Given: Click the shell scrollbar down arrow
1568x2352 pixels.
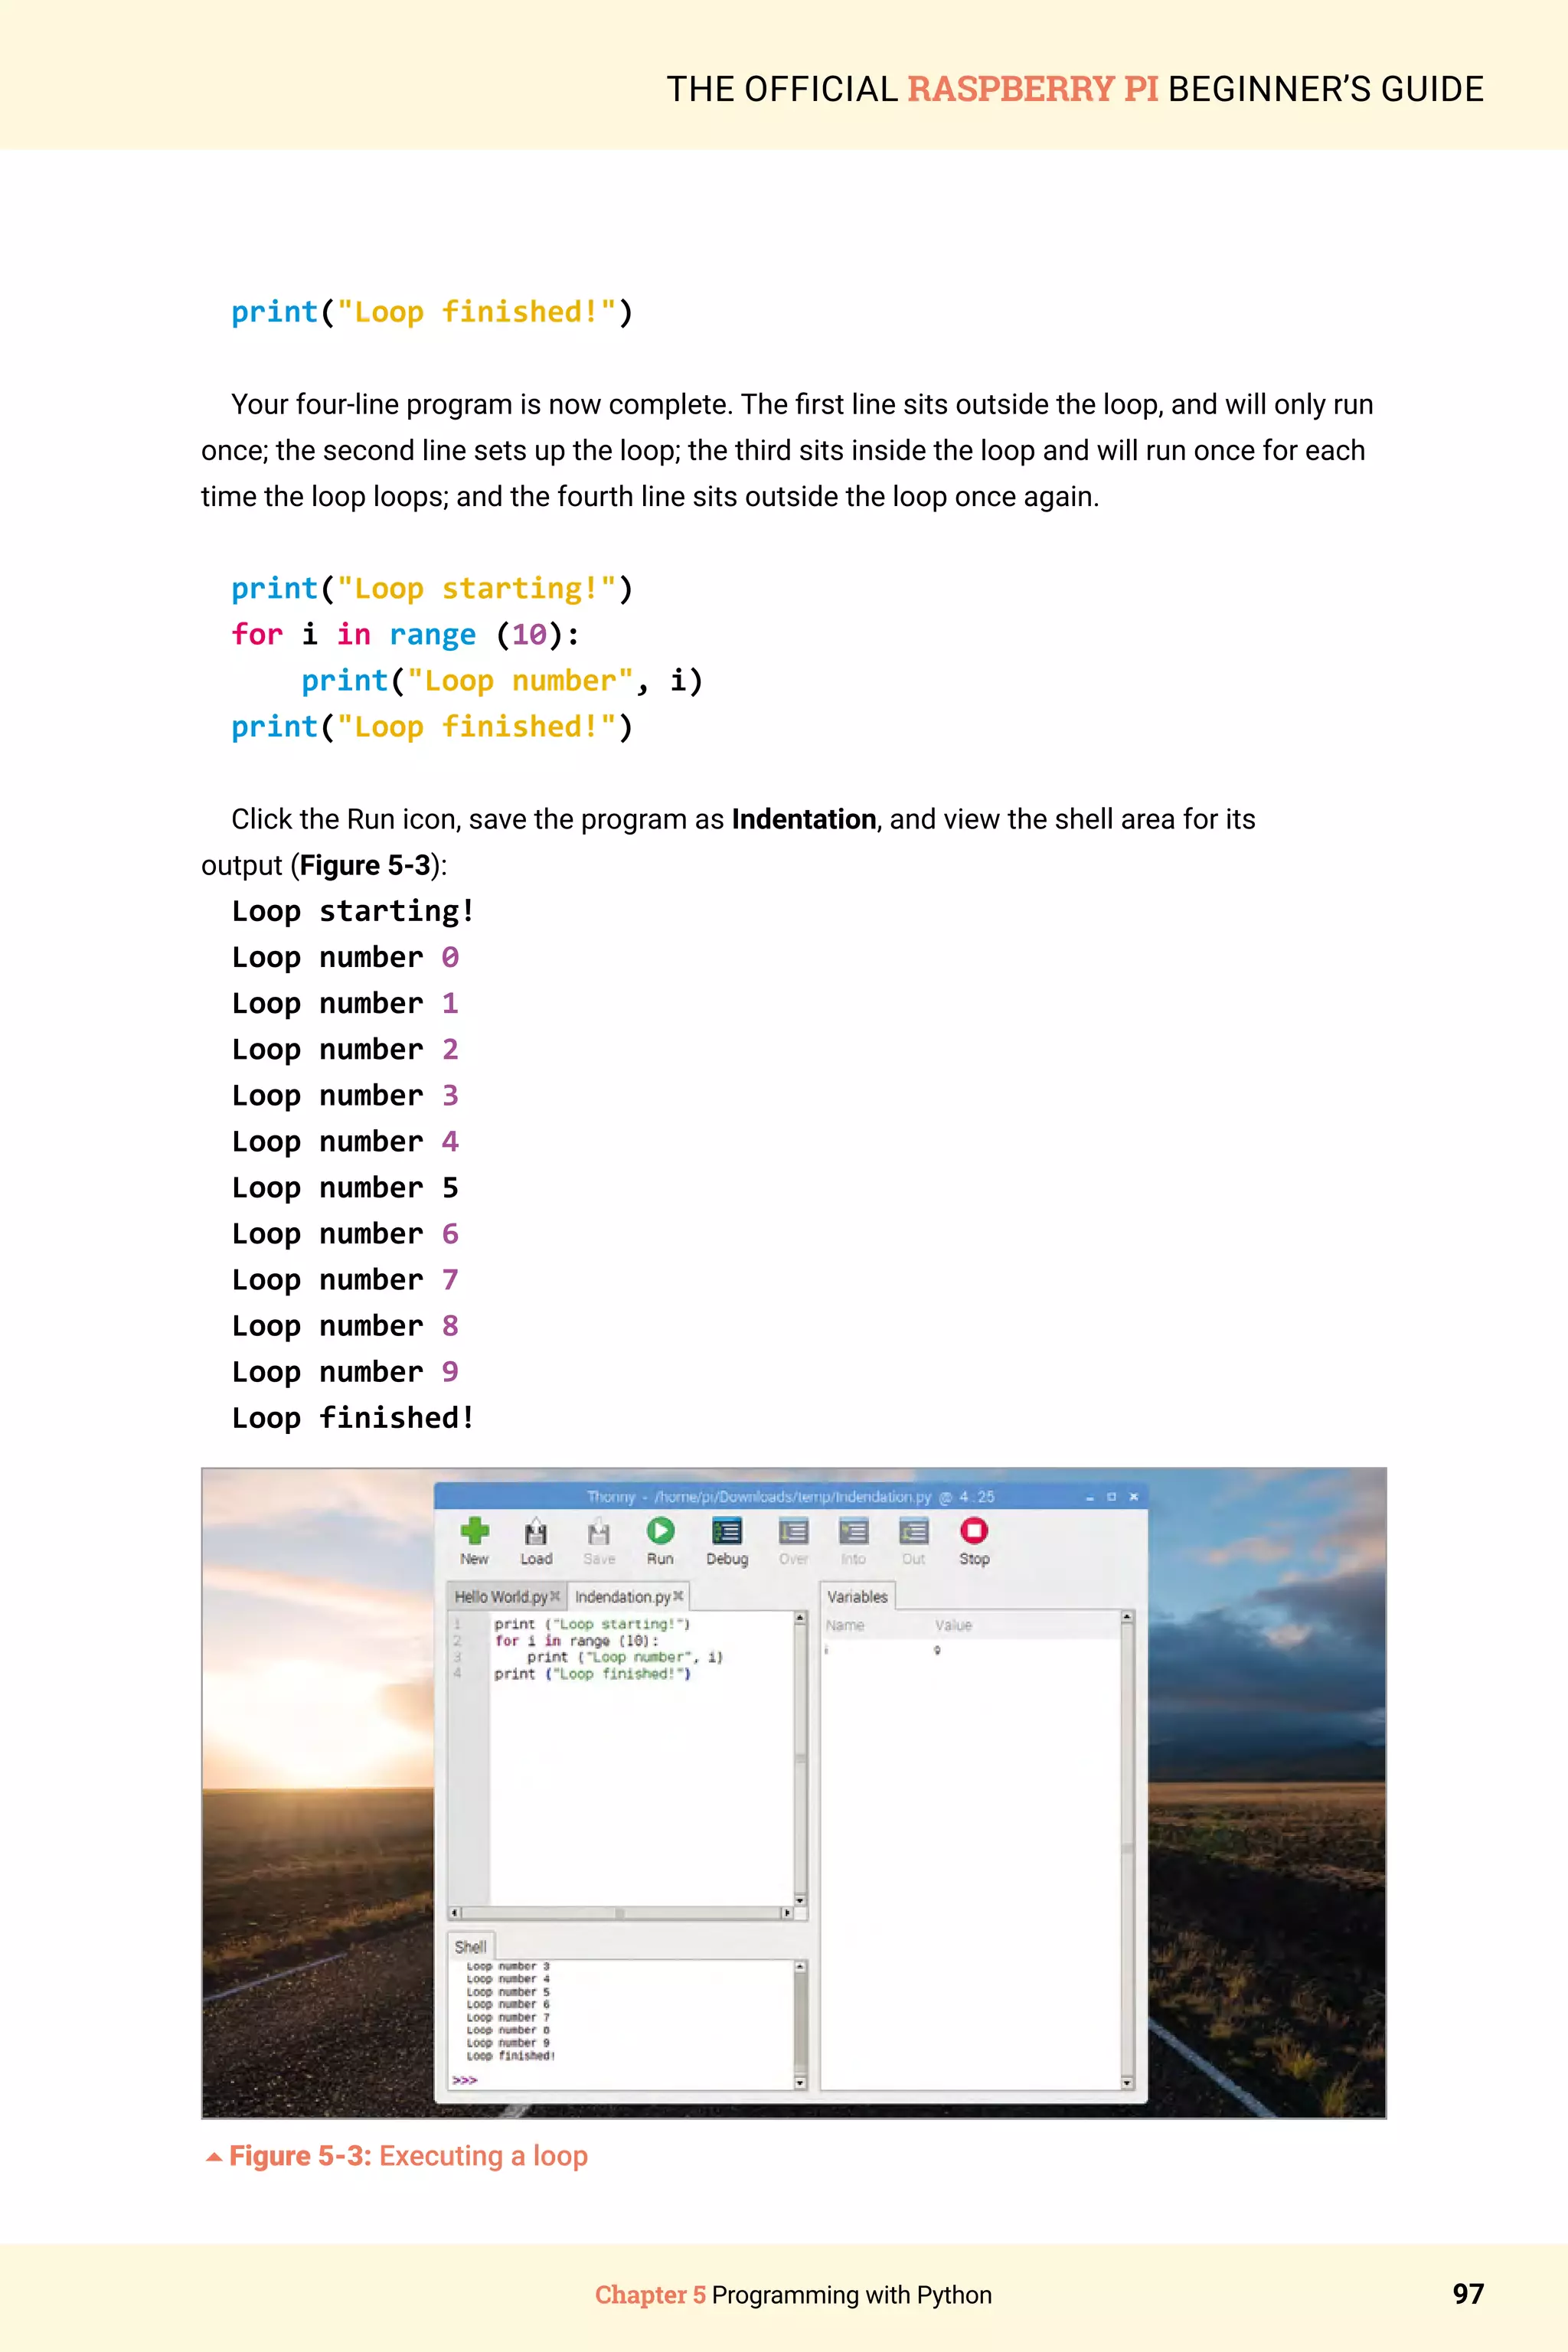Looking at the screenshot, I should pos(800,2083).
